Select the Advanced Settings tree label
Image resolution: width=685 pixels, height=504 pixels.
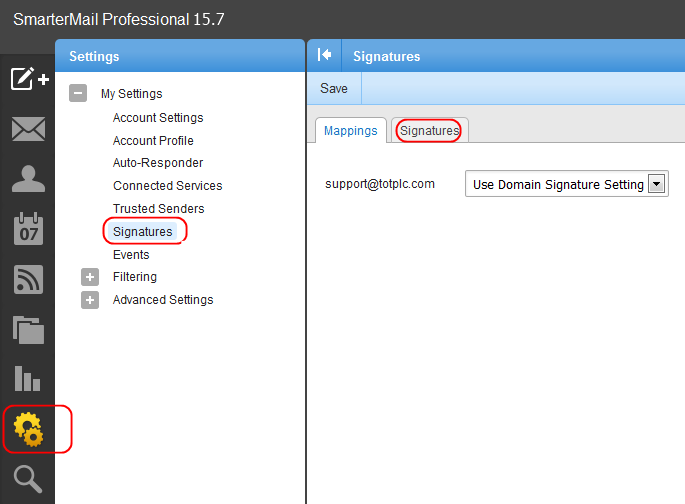tap(163, 300)
